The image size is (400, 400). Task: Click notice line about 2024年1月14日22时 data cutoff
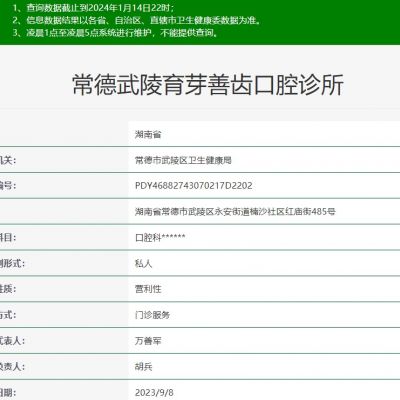pyautogui.click(x=93, y=8)
